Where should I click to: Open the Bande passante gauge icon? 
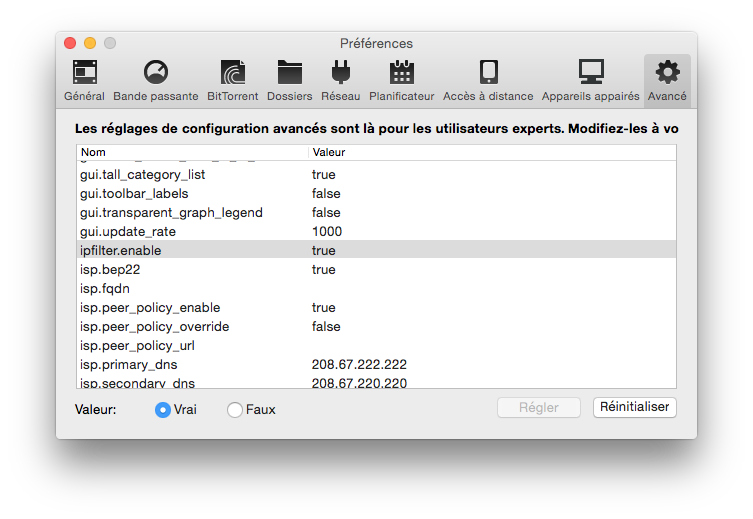(x=156, y=72)
